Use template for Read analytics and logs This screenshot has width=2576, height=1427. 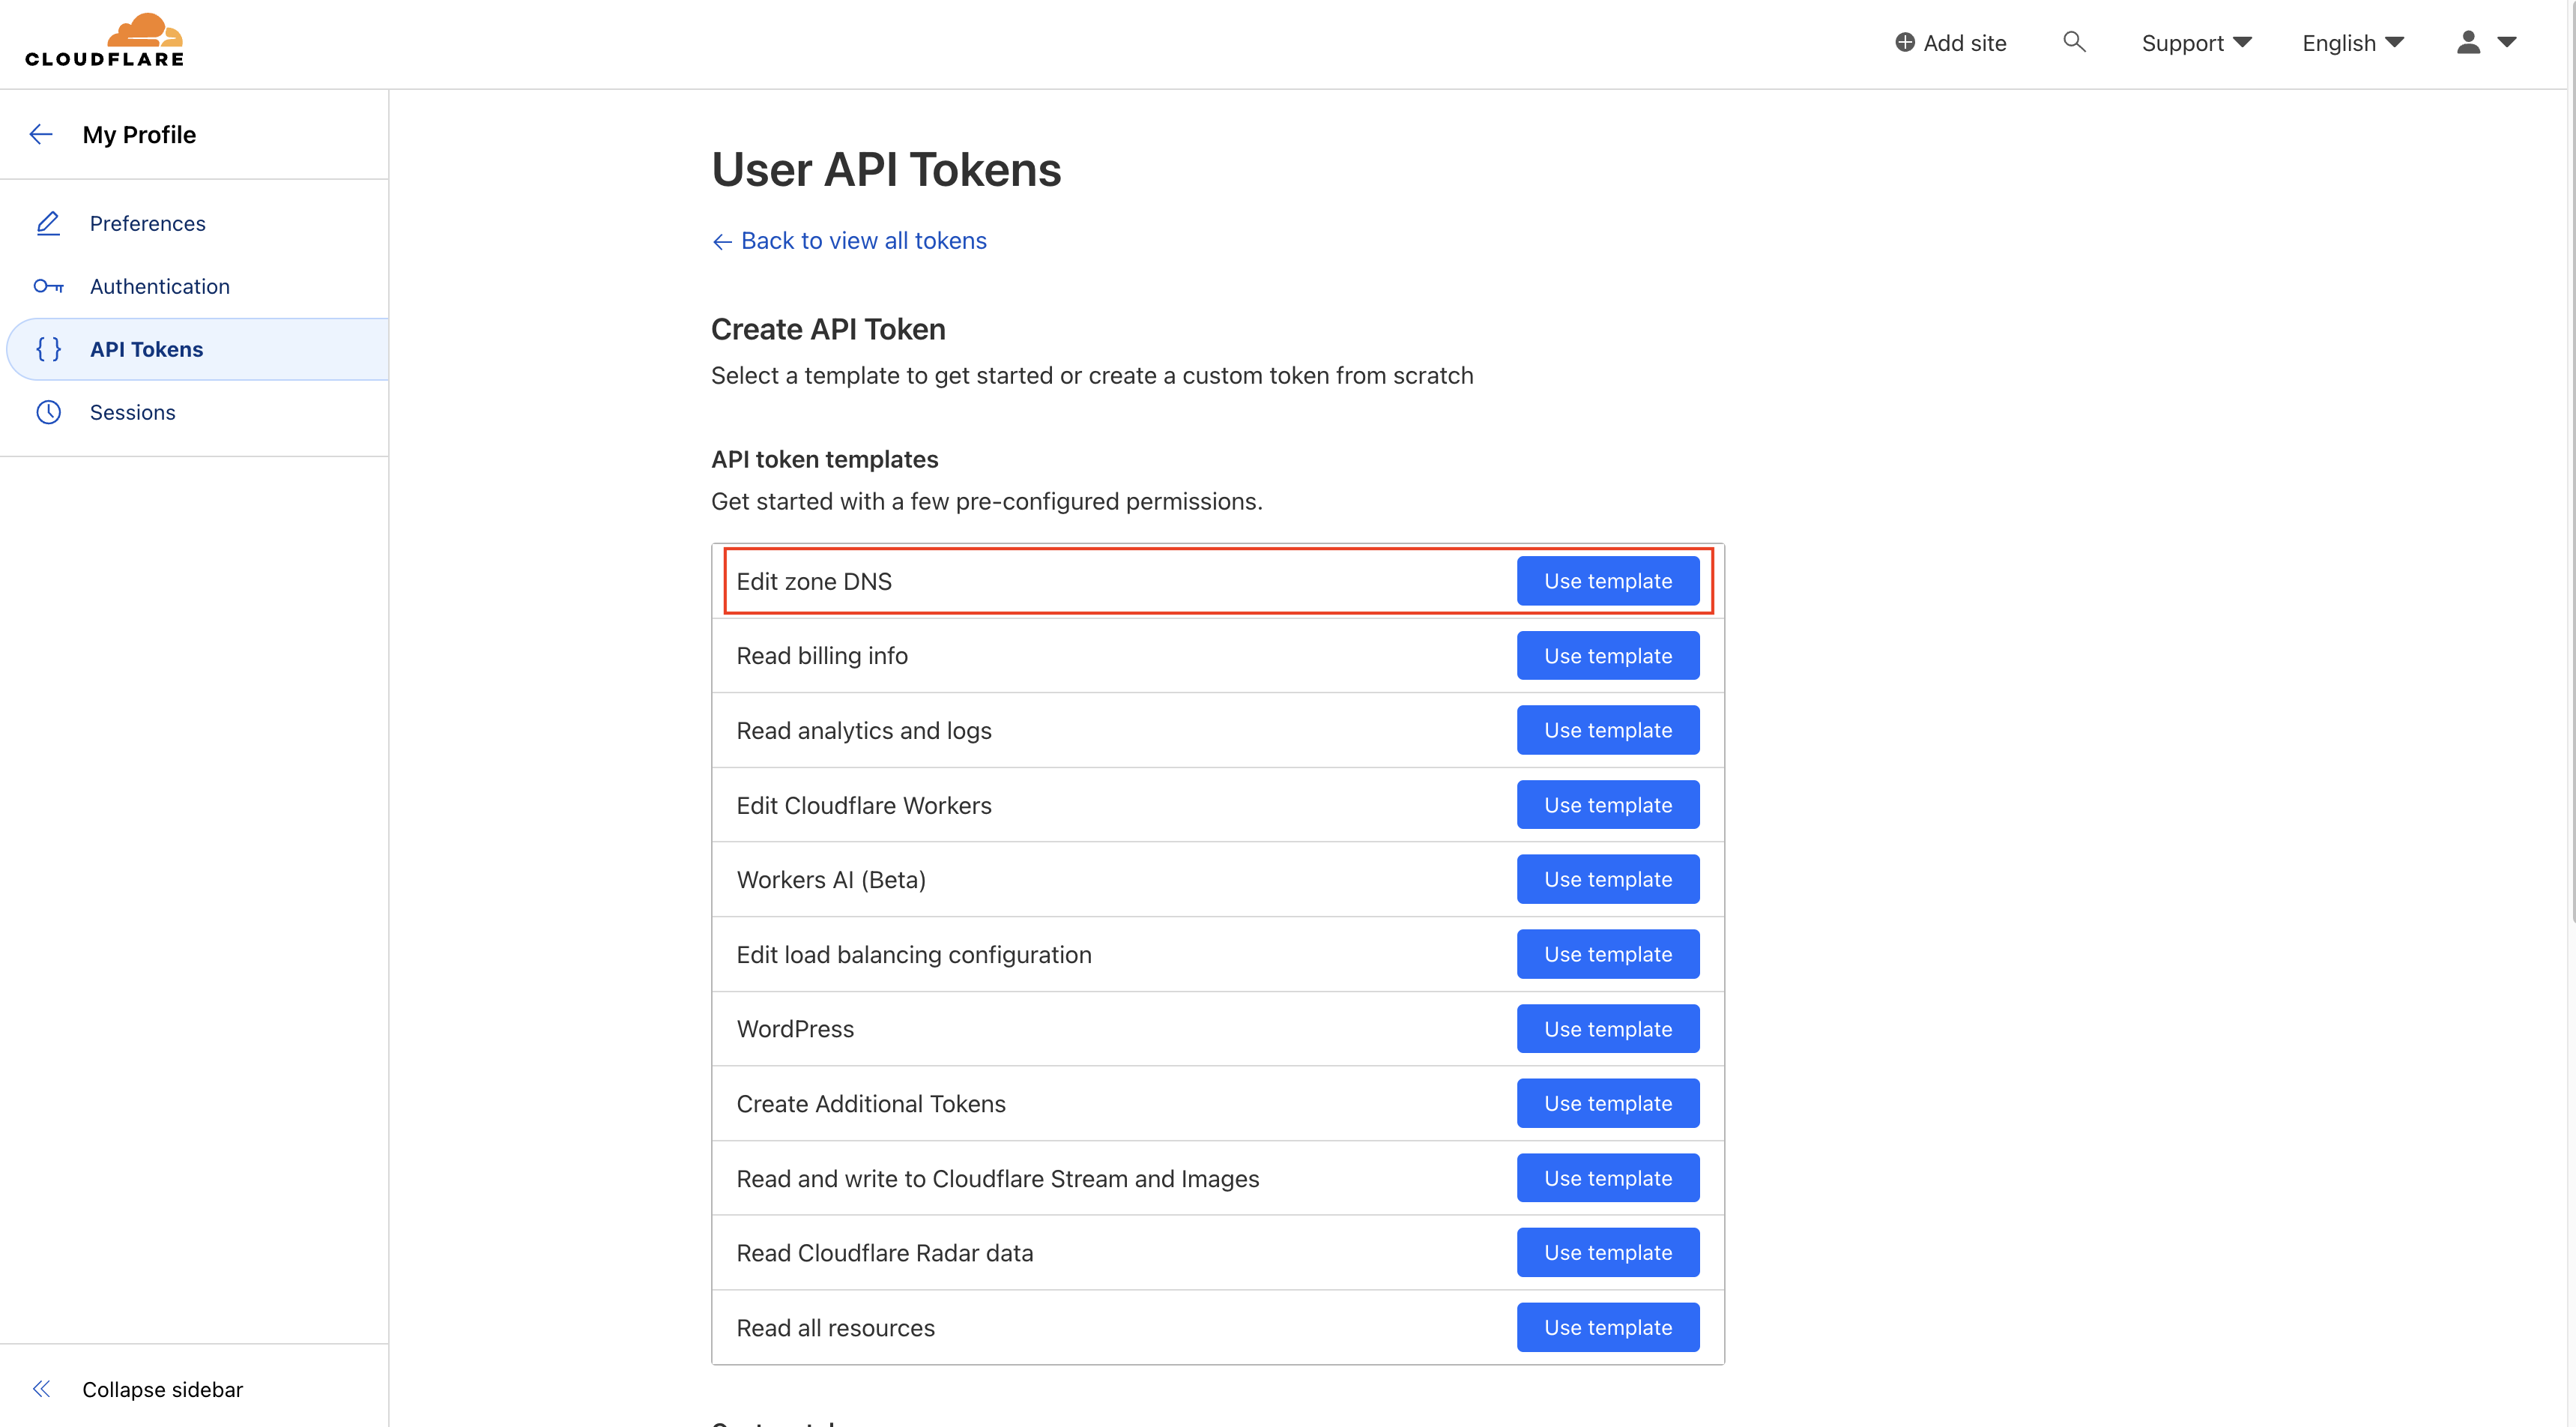[1607, 730]
